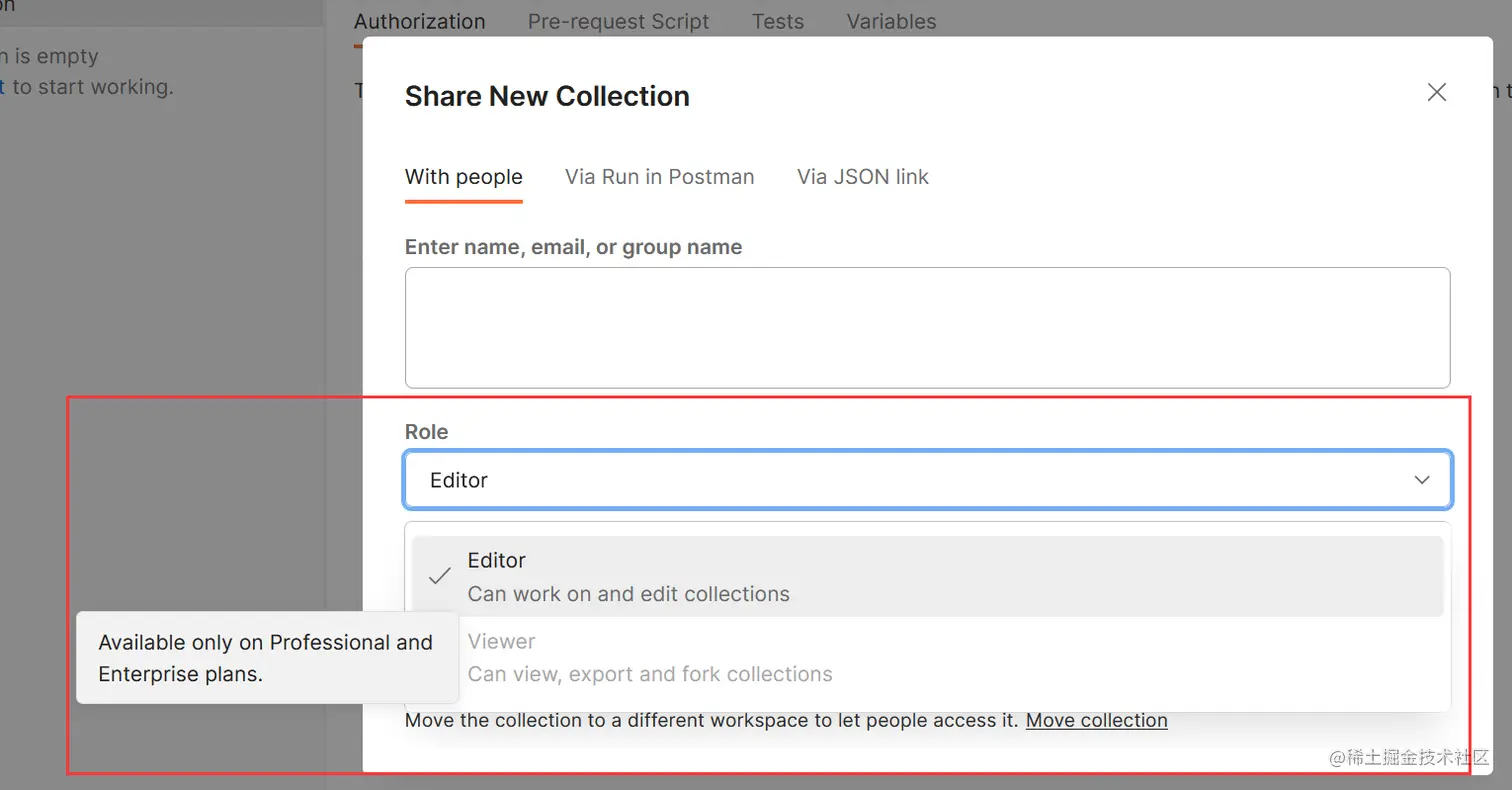Viewport: 1512px width, 790px height.
Task: Collapse the Role dropdown showing Editor
Action: (927, 480)
